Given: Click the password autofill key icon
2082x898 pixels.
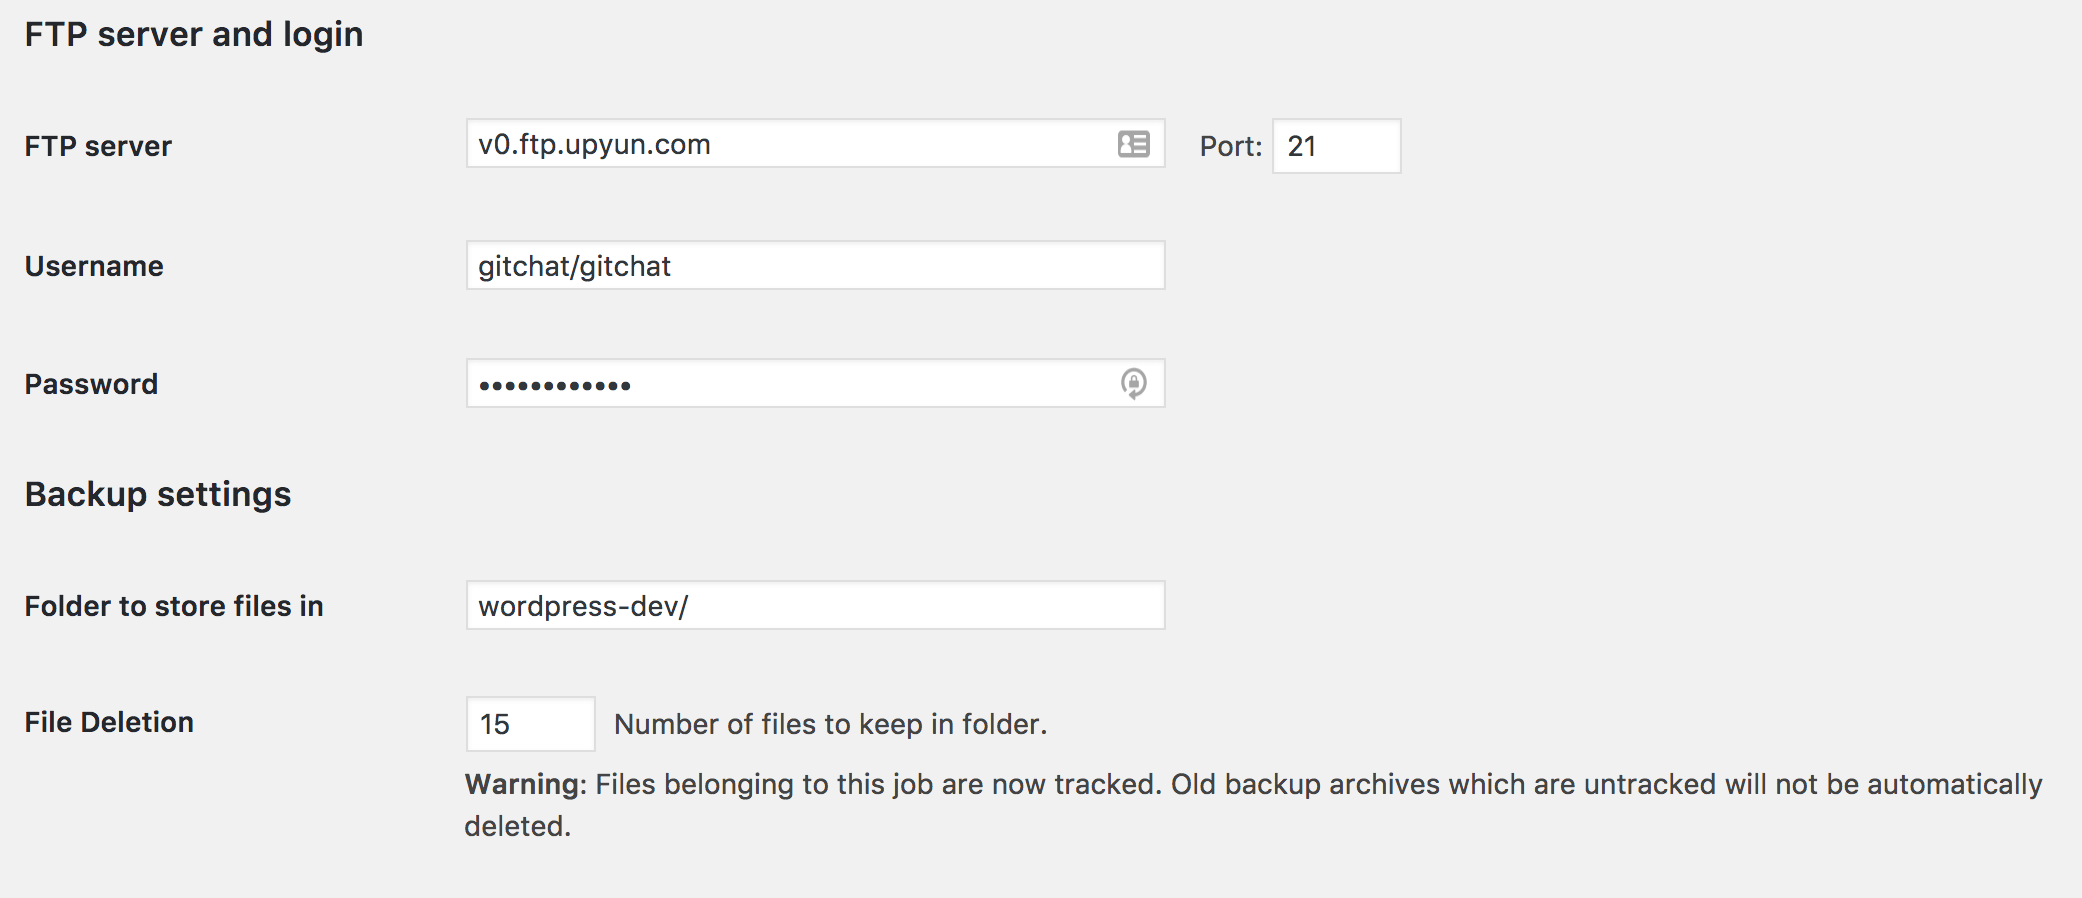Looking at the screenshot, I should [x=1133, y=383].
